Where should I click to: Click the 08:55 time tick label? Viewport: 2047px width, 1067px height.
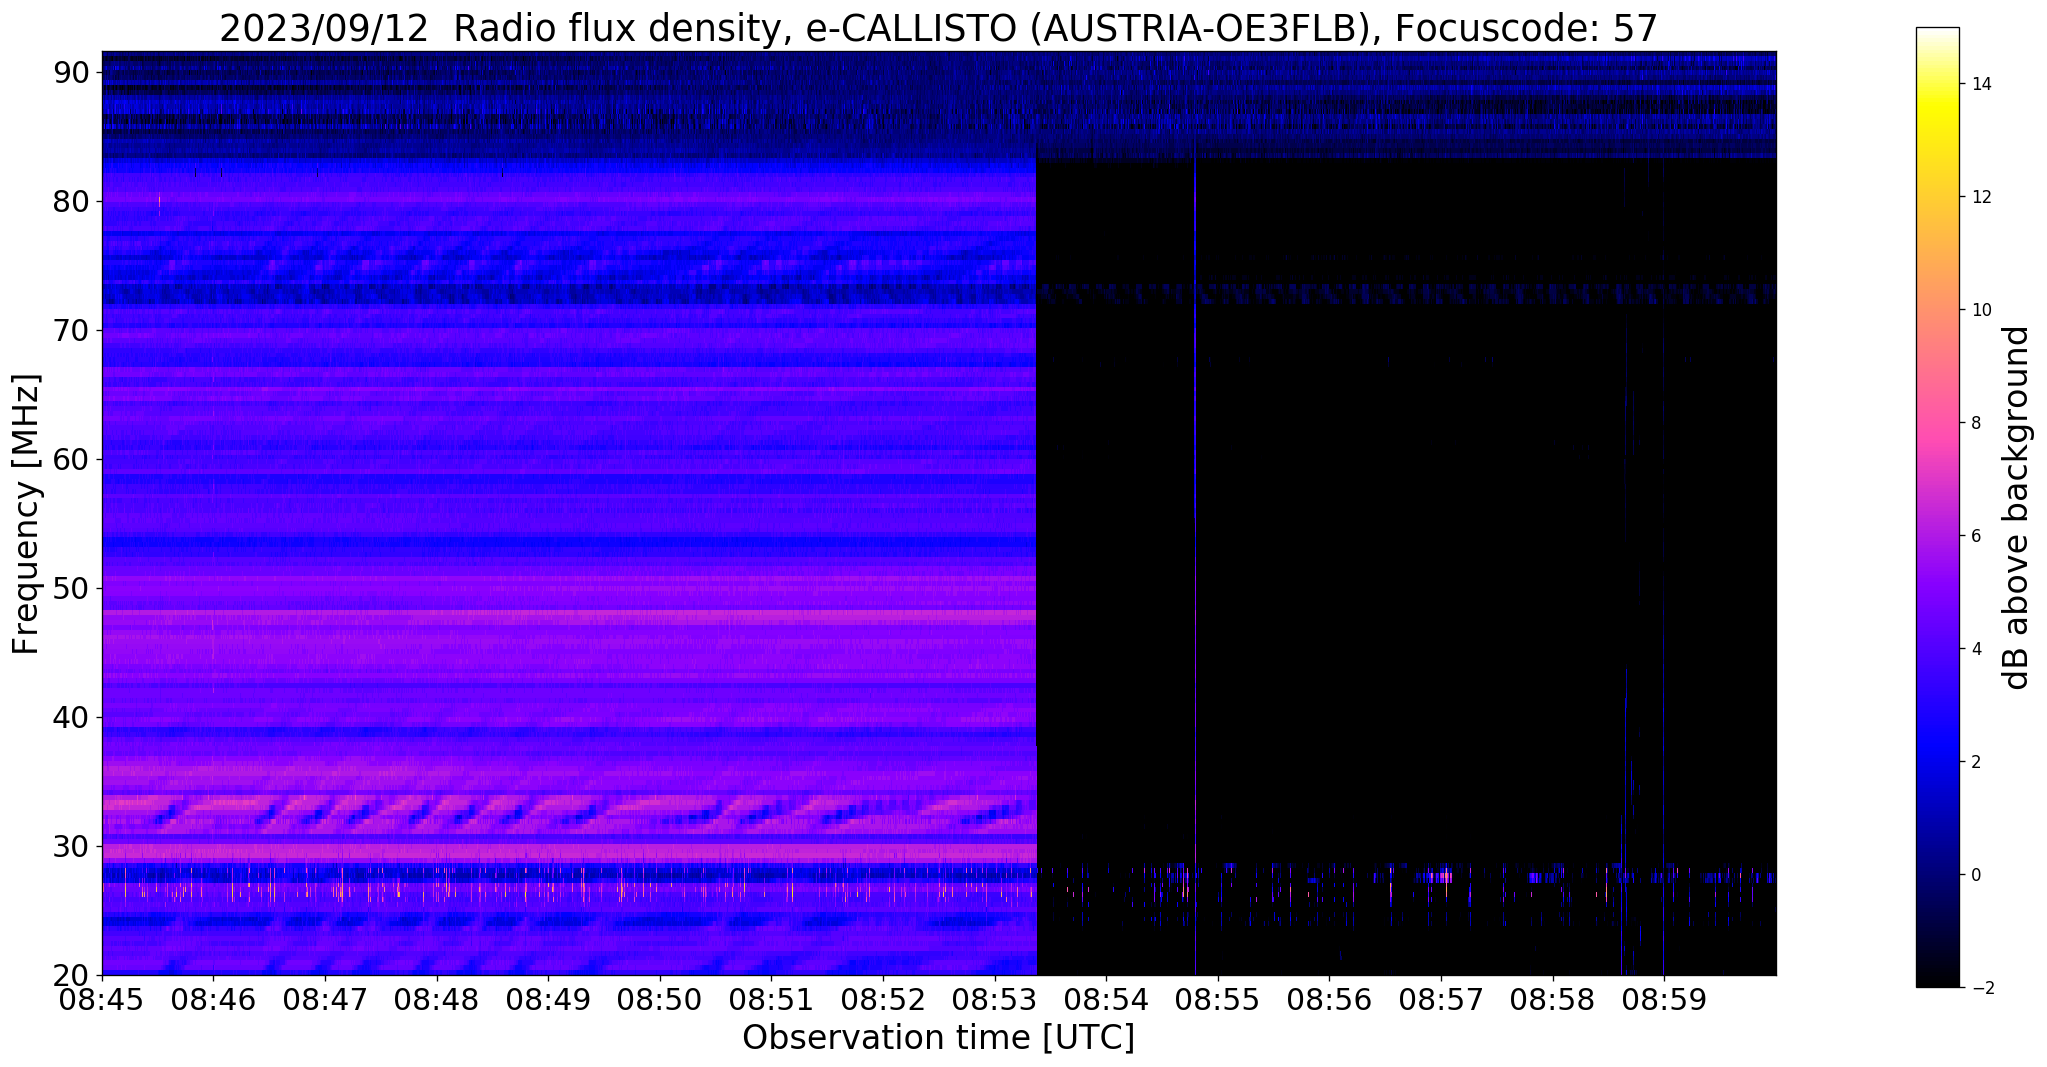click(1217, 1000)
